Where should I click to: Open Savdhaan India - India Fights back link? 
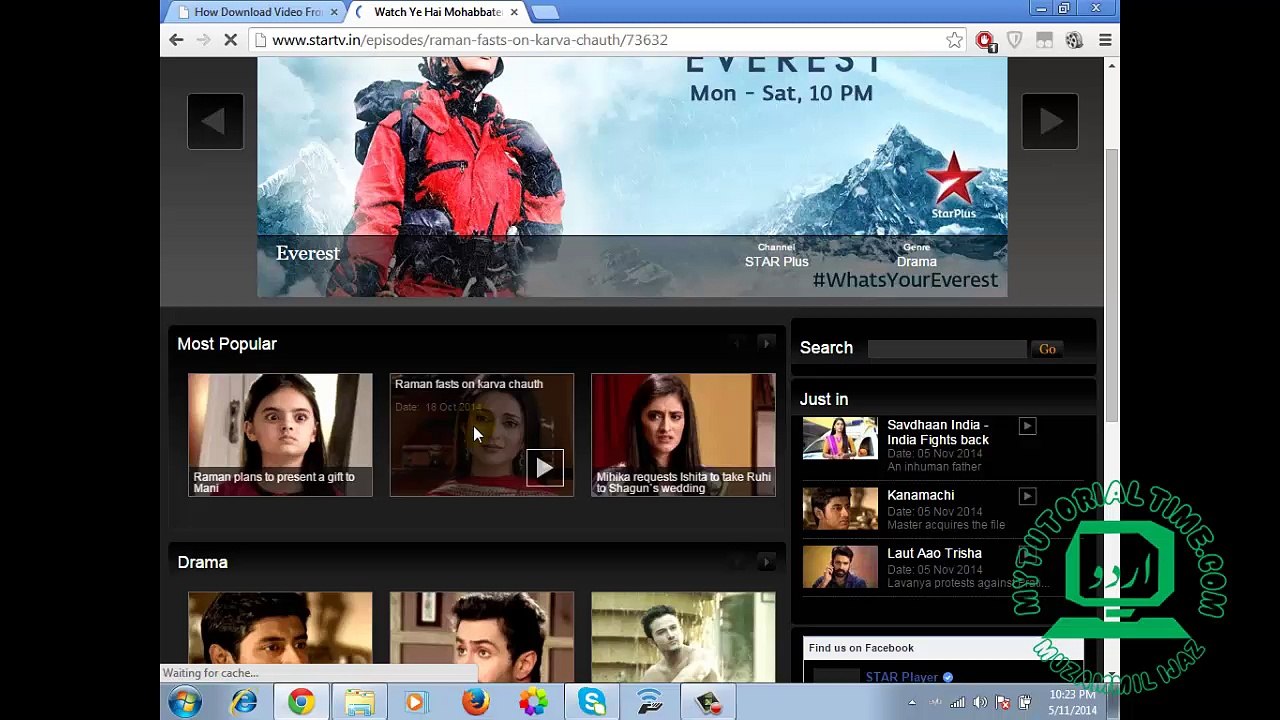[938, 432]
